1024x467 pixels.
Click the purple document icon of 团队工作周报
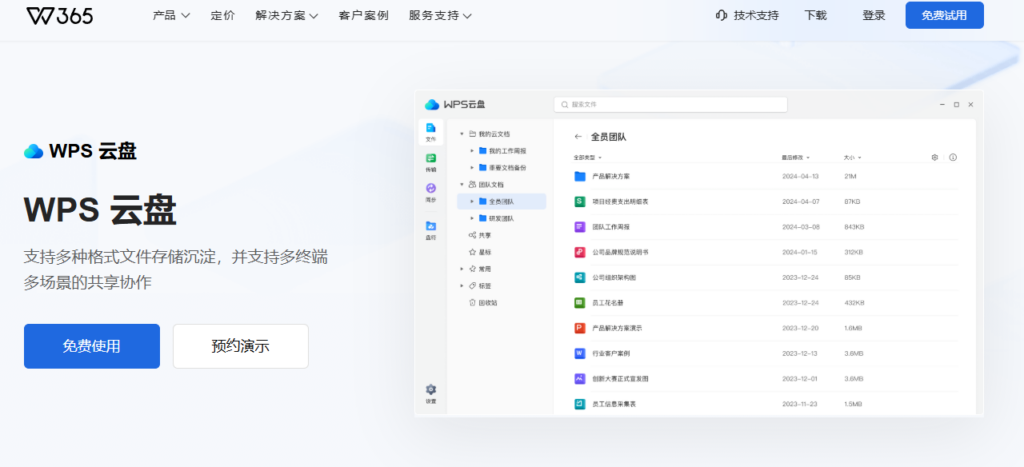coord(579,227)
